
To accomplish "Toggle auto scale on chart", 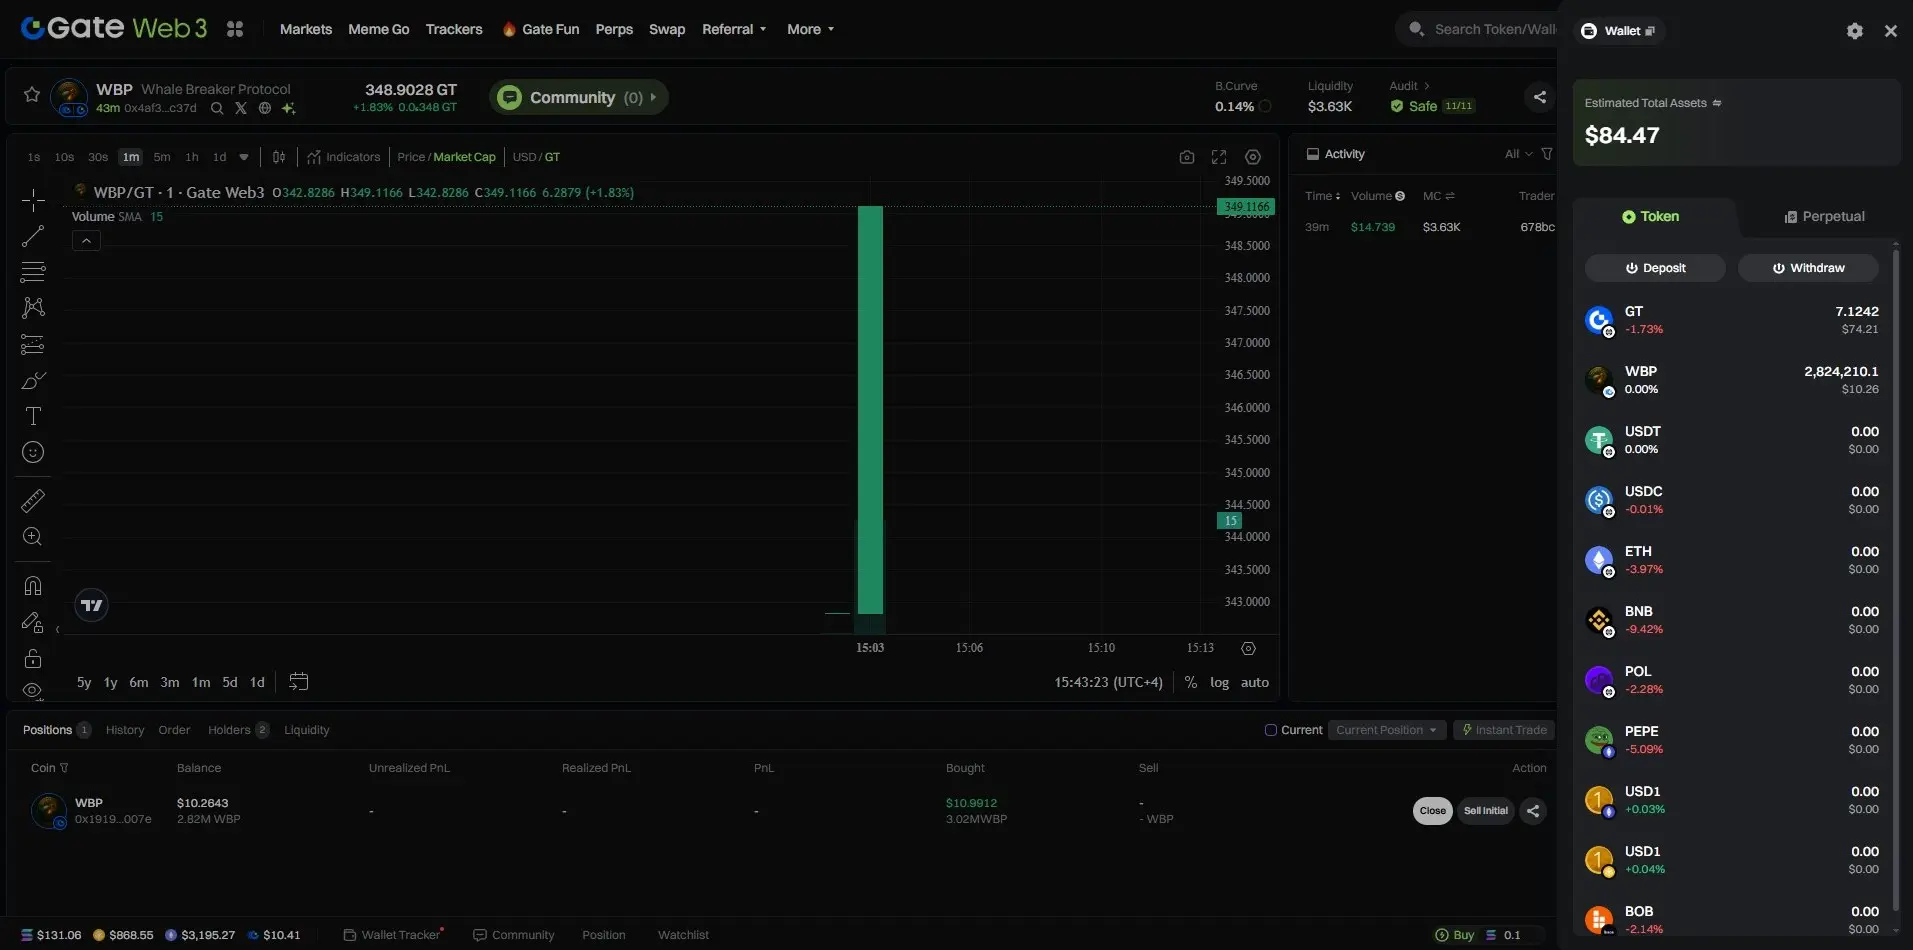I will 1255,682.
